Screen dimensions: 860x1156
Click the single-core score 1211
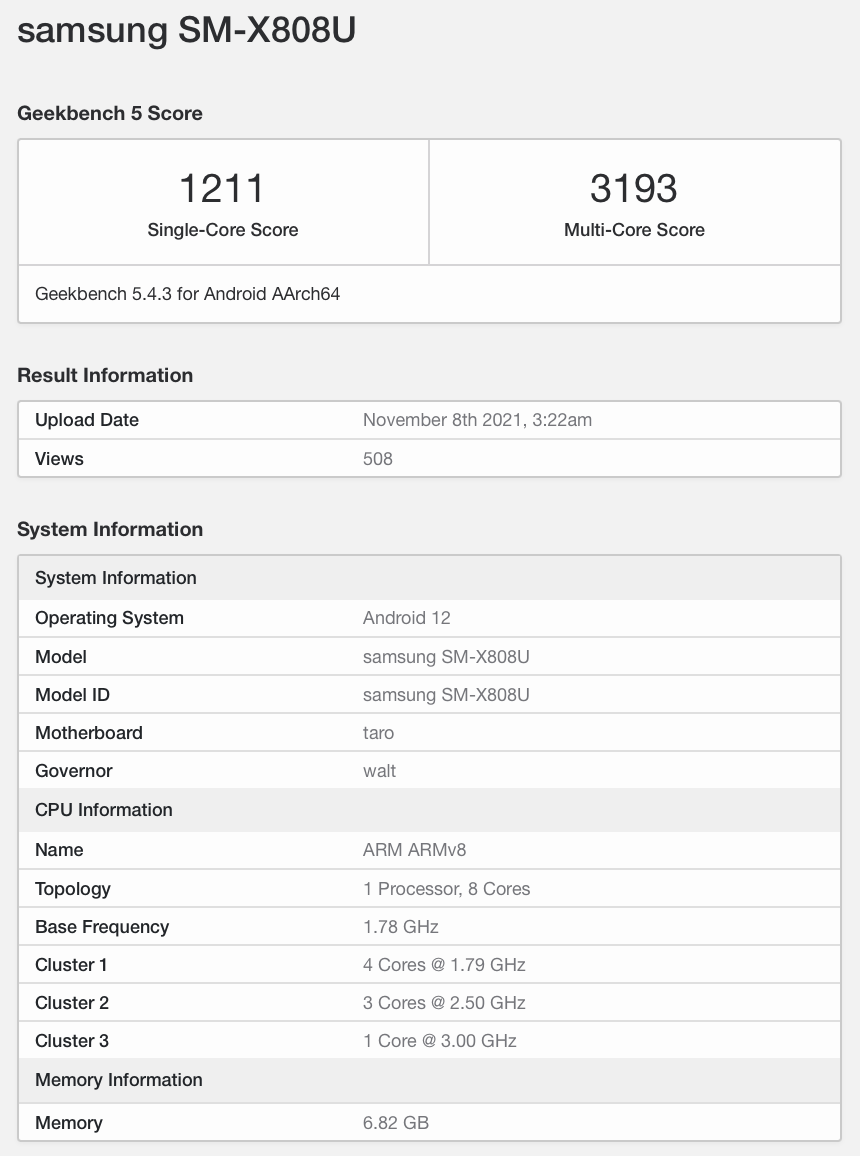222,188
